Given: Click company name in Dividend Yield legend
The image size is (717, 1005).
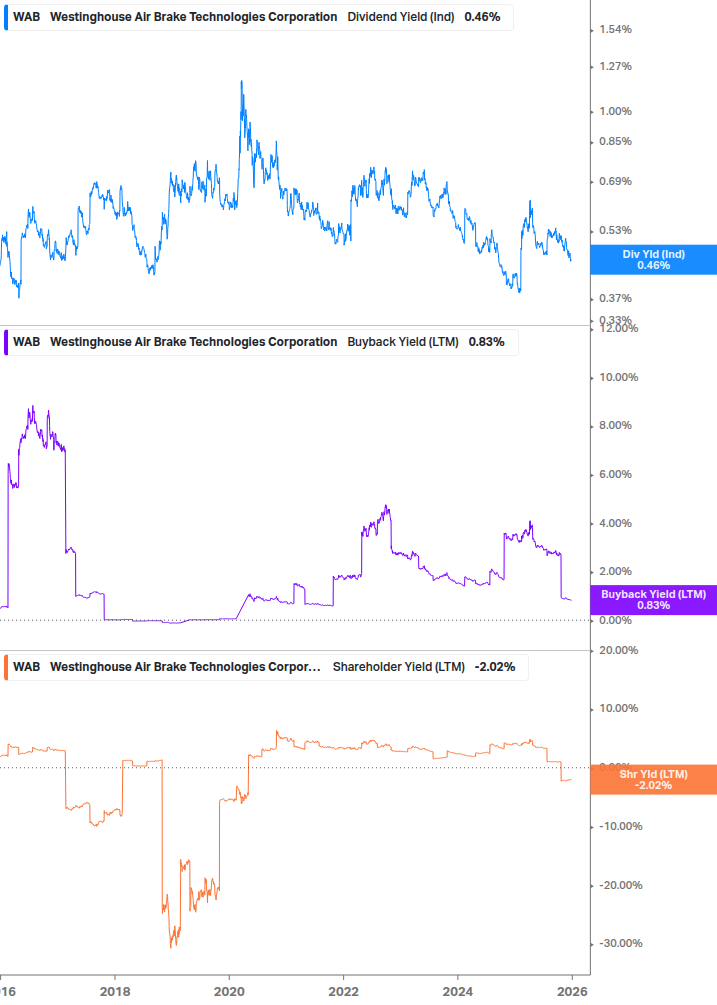Looking at the screenshot, I should coord(194,17).
